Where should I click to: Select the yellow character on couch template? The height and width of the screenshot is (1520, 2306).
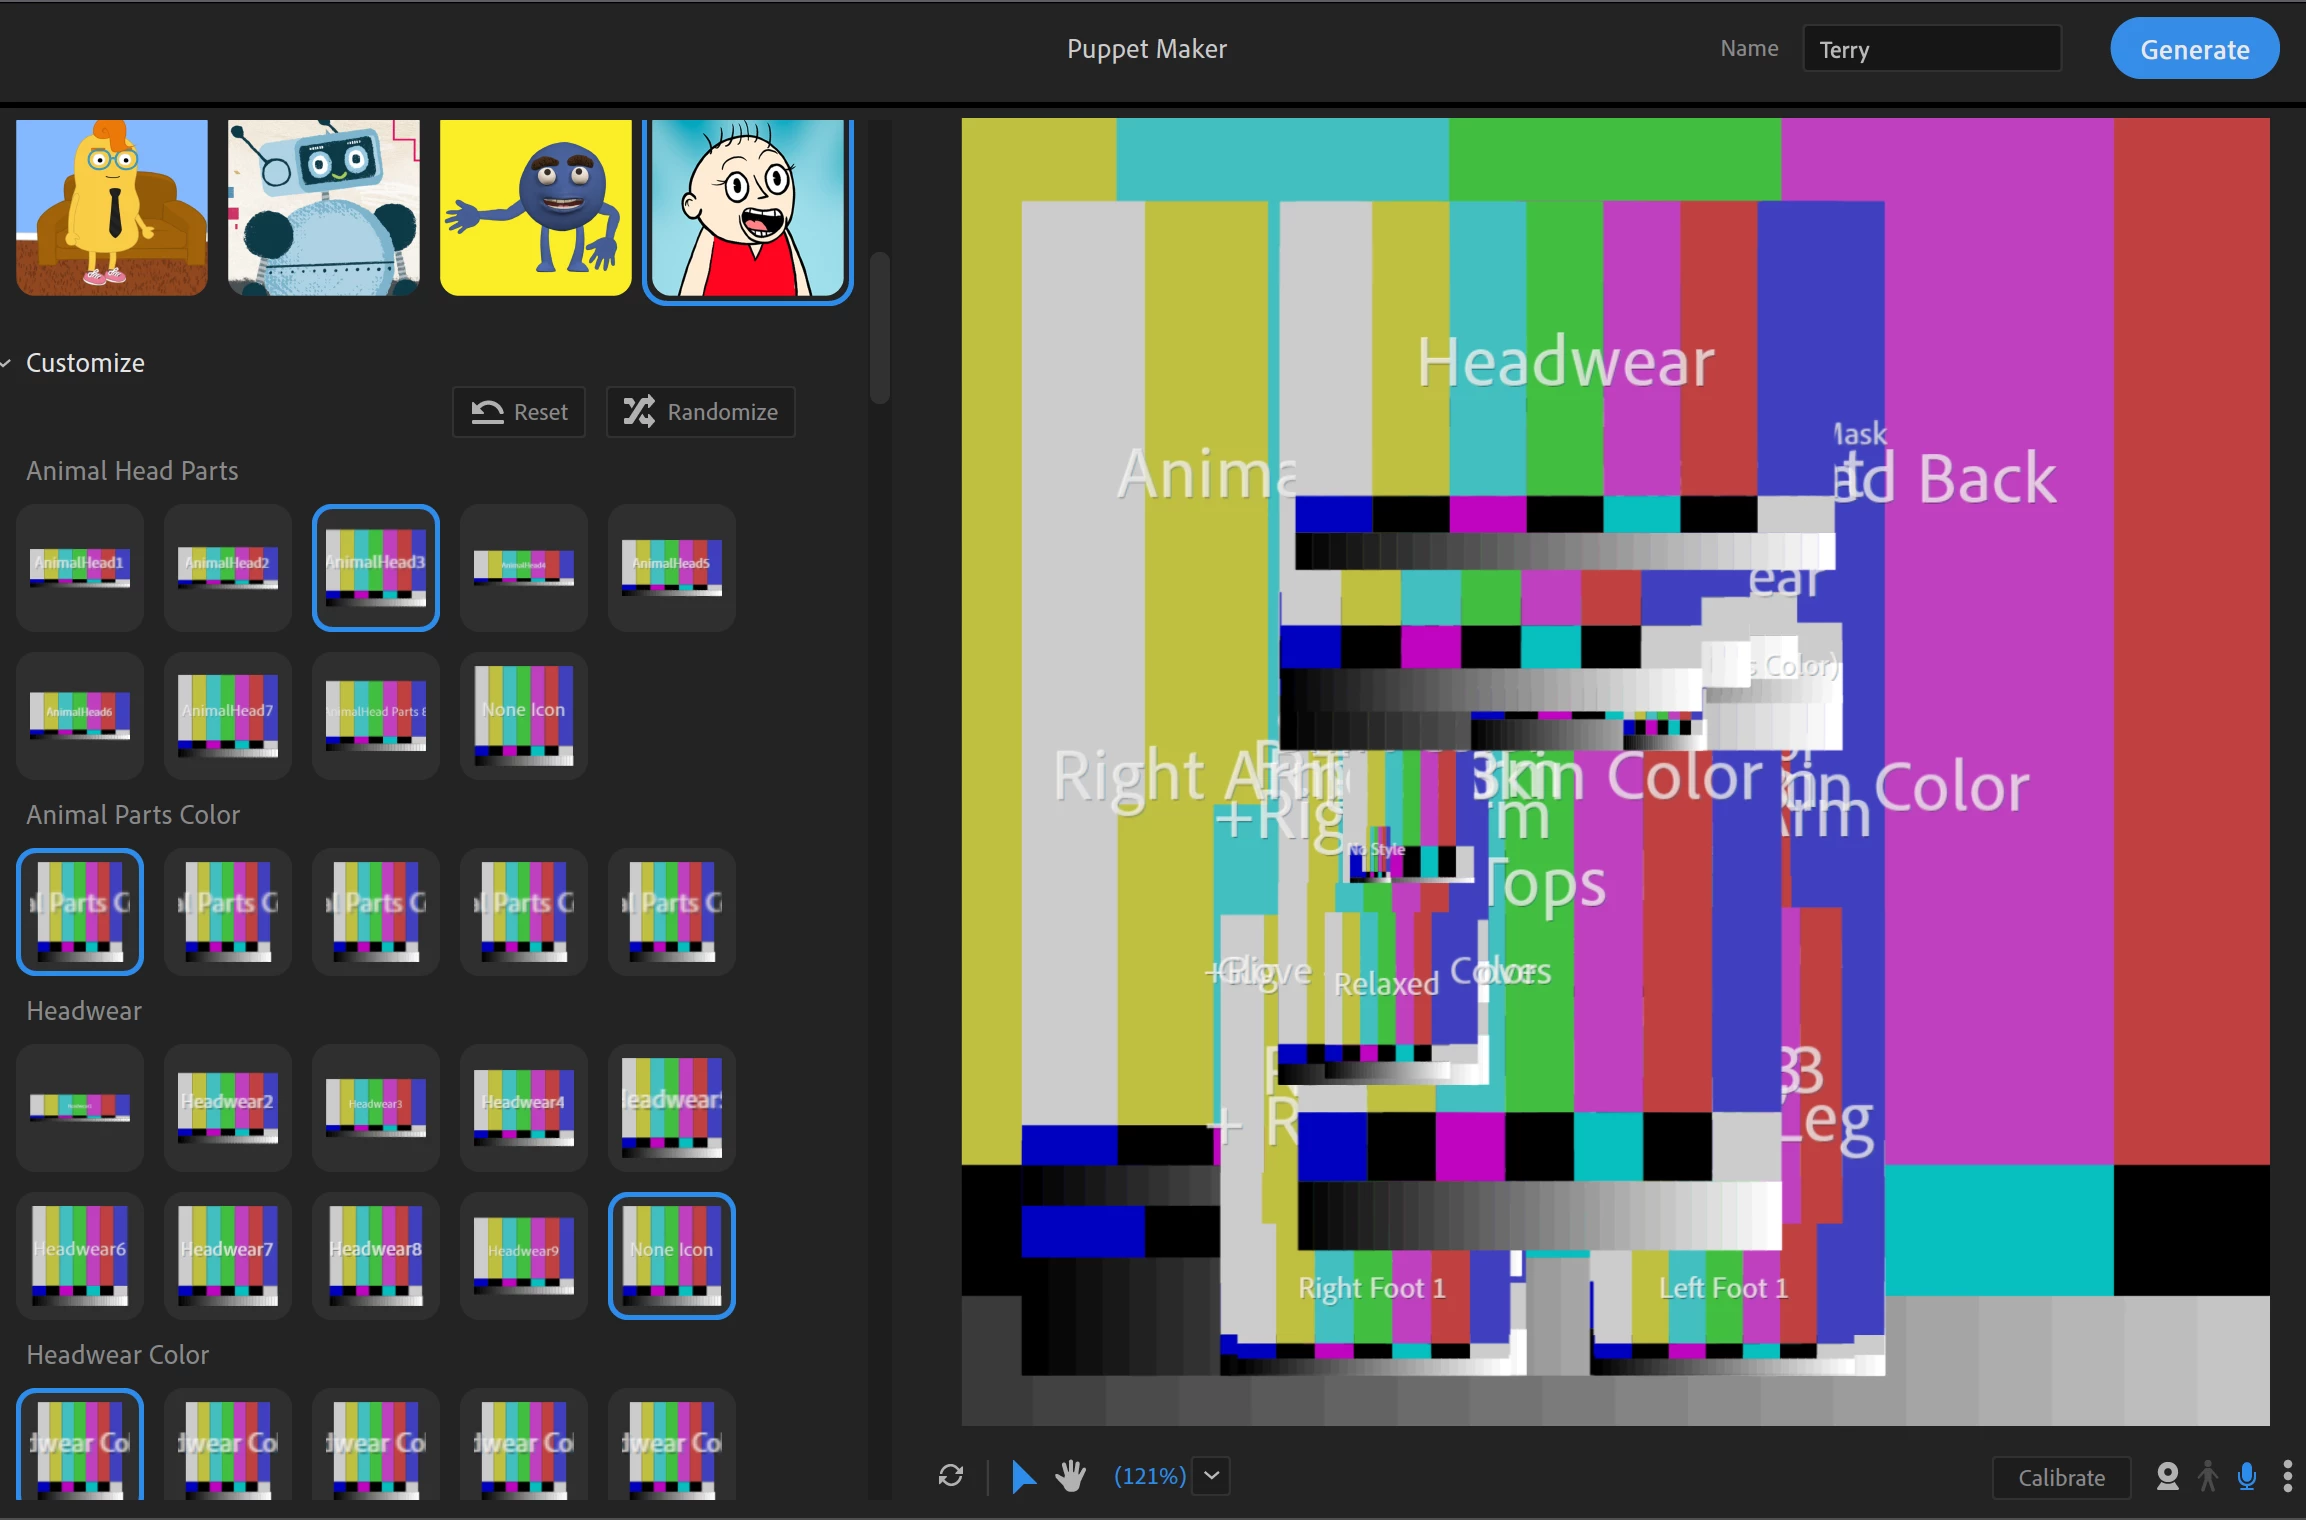tap(112, 208)
